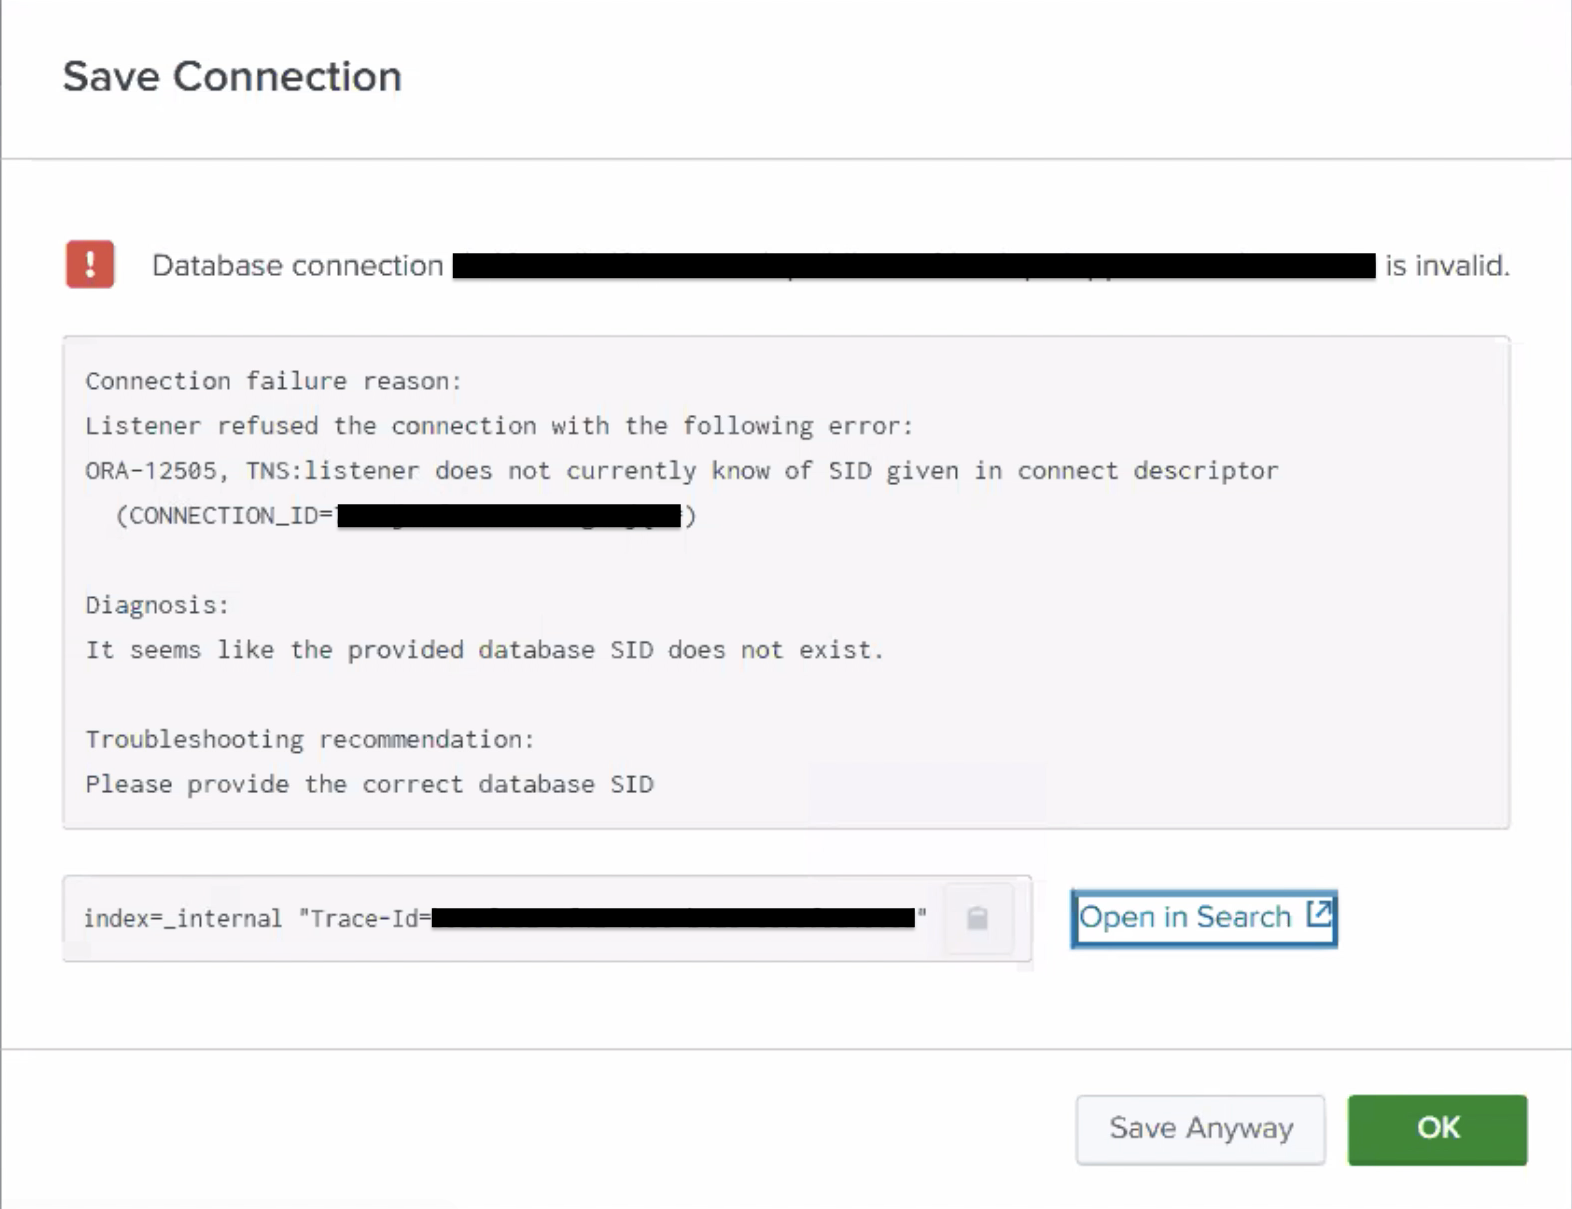Click the "Connection failure reason:" line
Screen dimensions: 1572x1209
pos(273,381)
